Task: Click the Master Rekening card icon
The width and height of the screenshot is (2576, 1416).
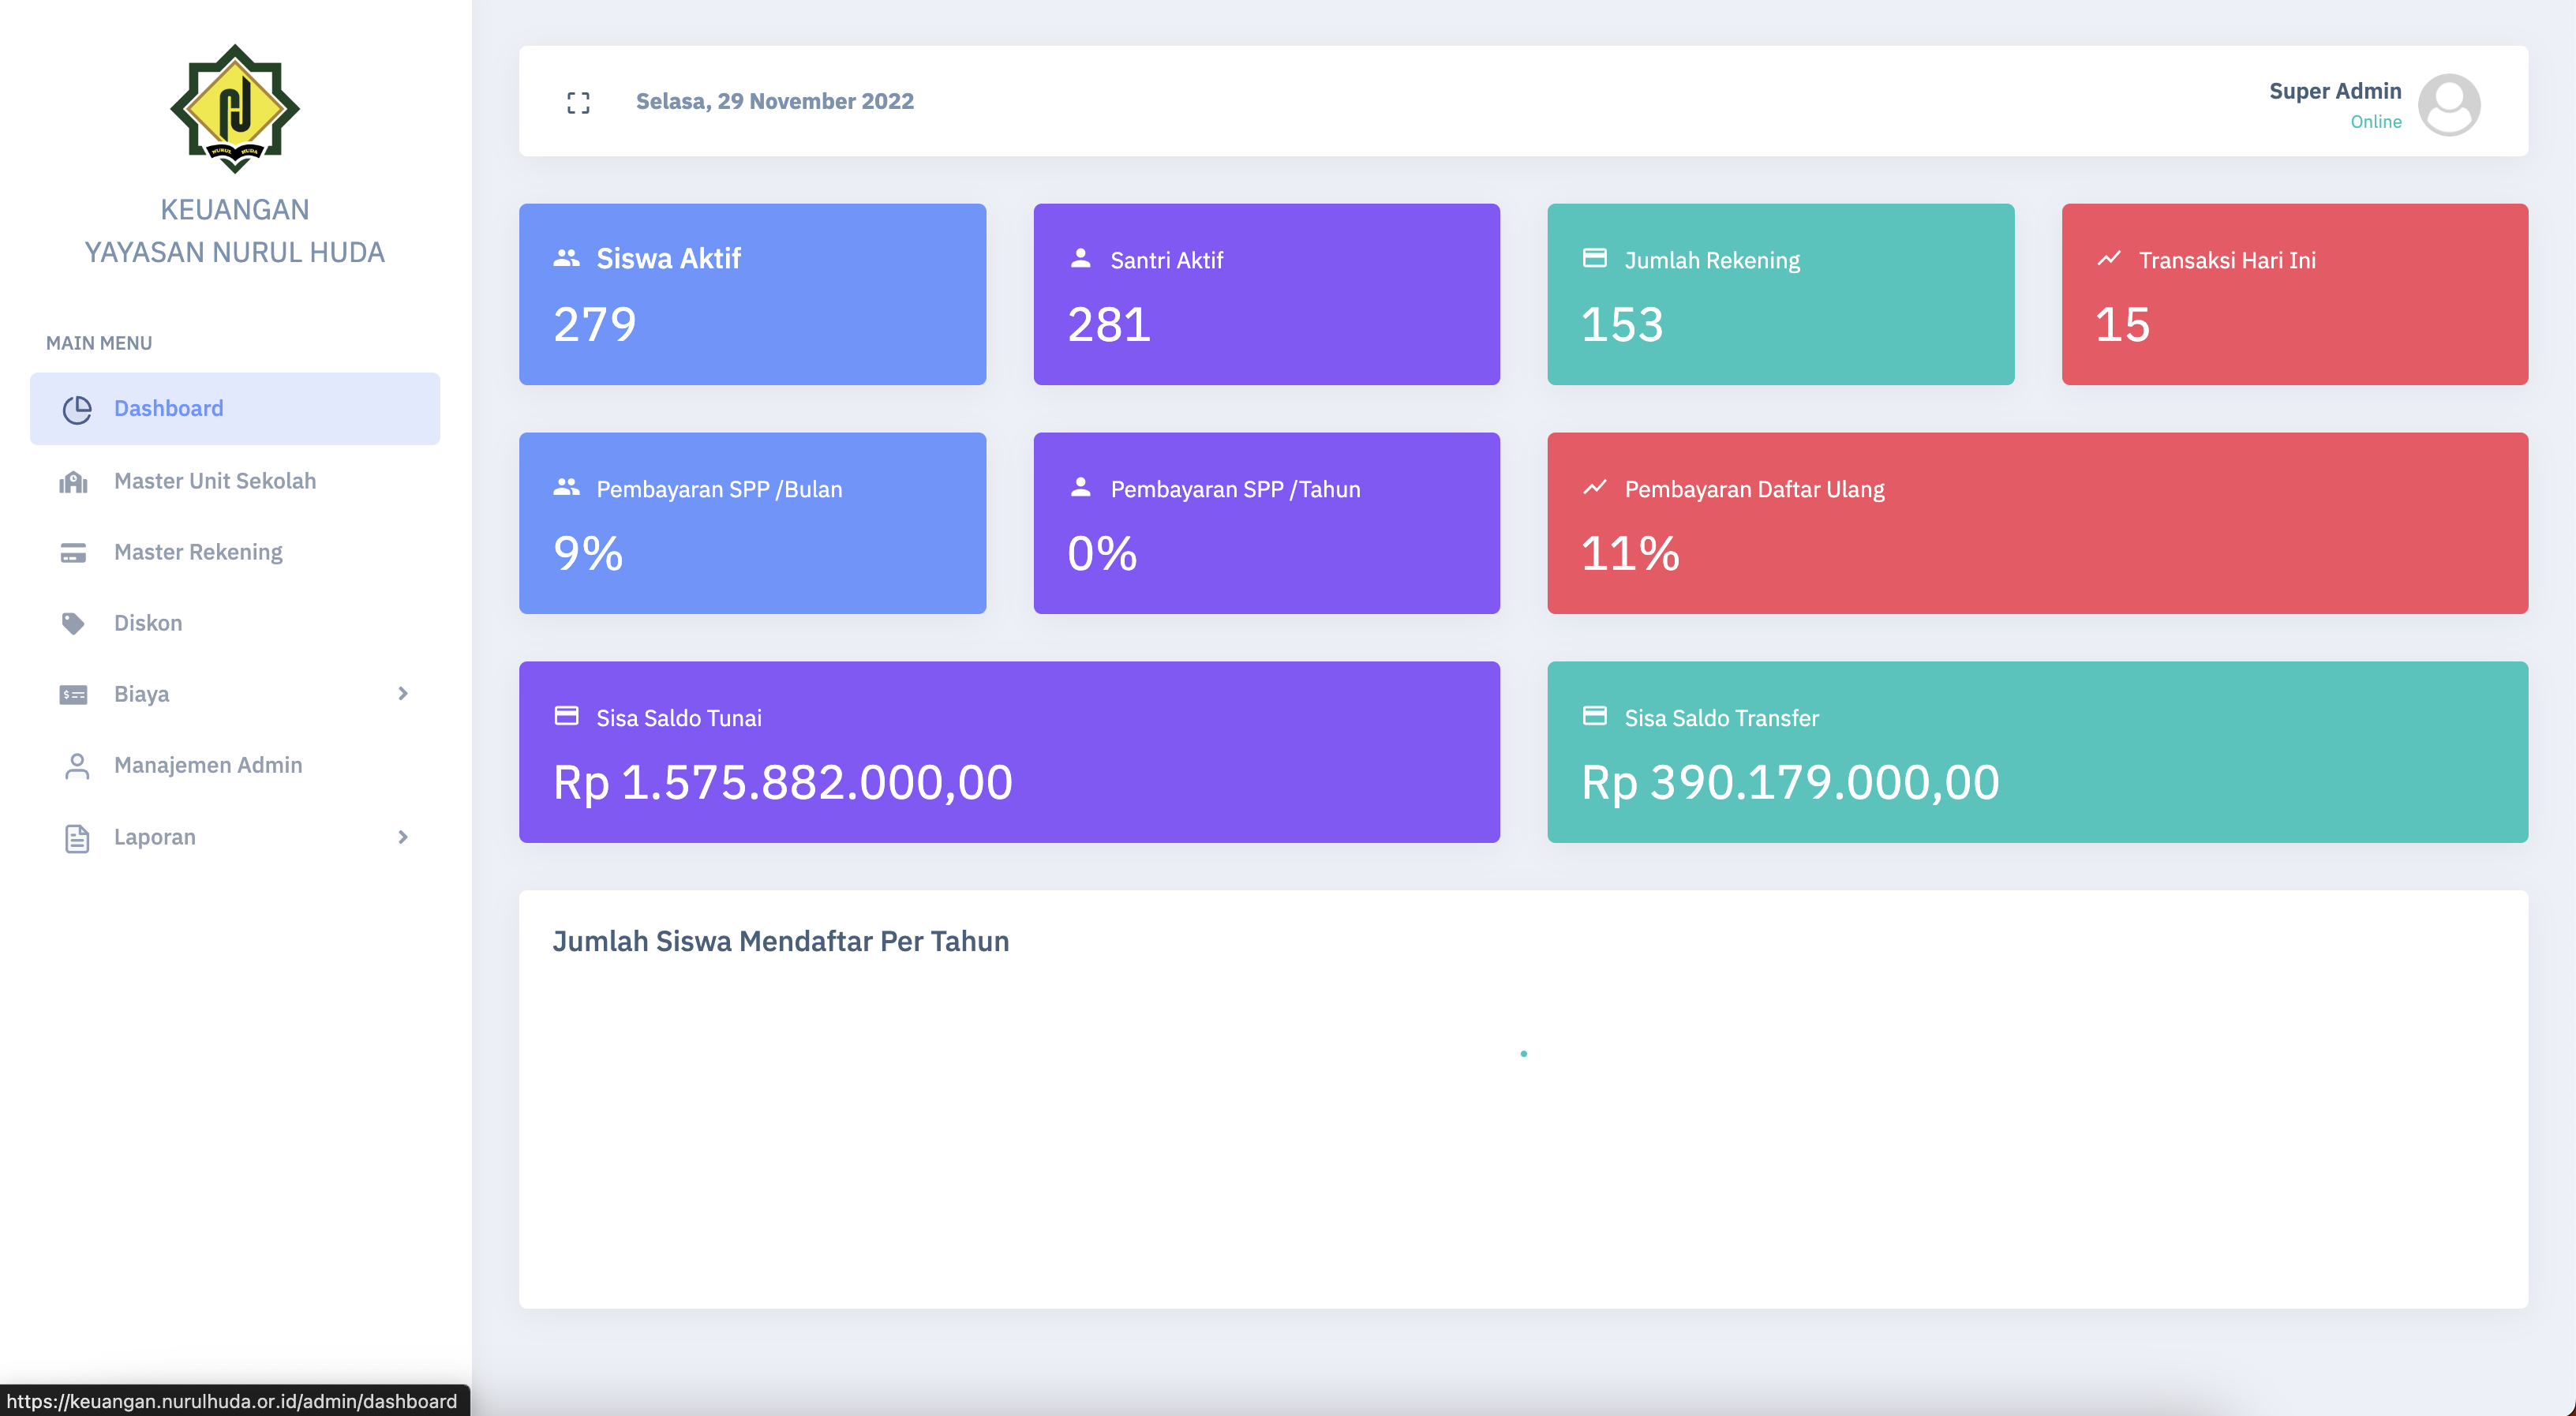Action: tap(74, 553)
